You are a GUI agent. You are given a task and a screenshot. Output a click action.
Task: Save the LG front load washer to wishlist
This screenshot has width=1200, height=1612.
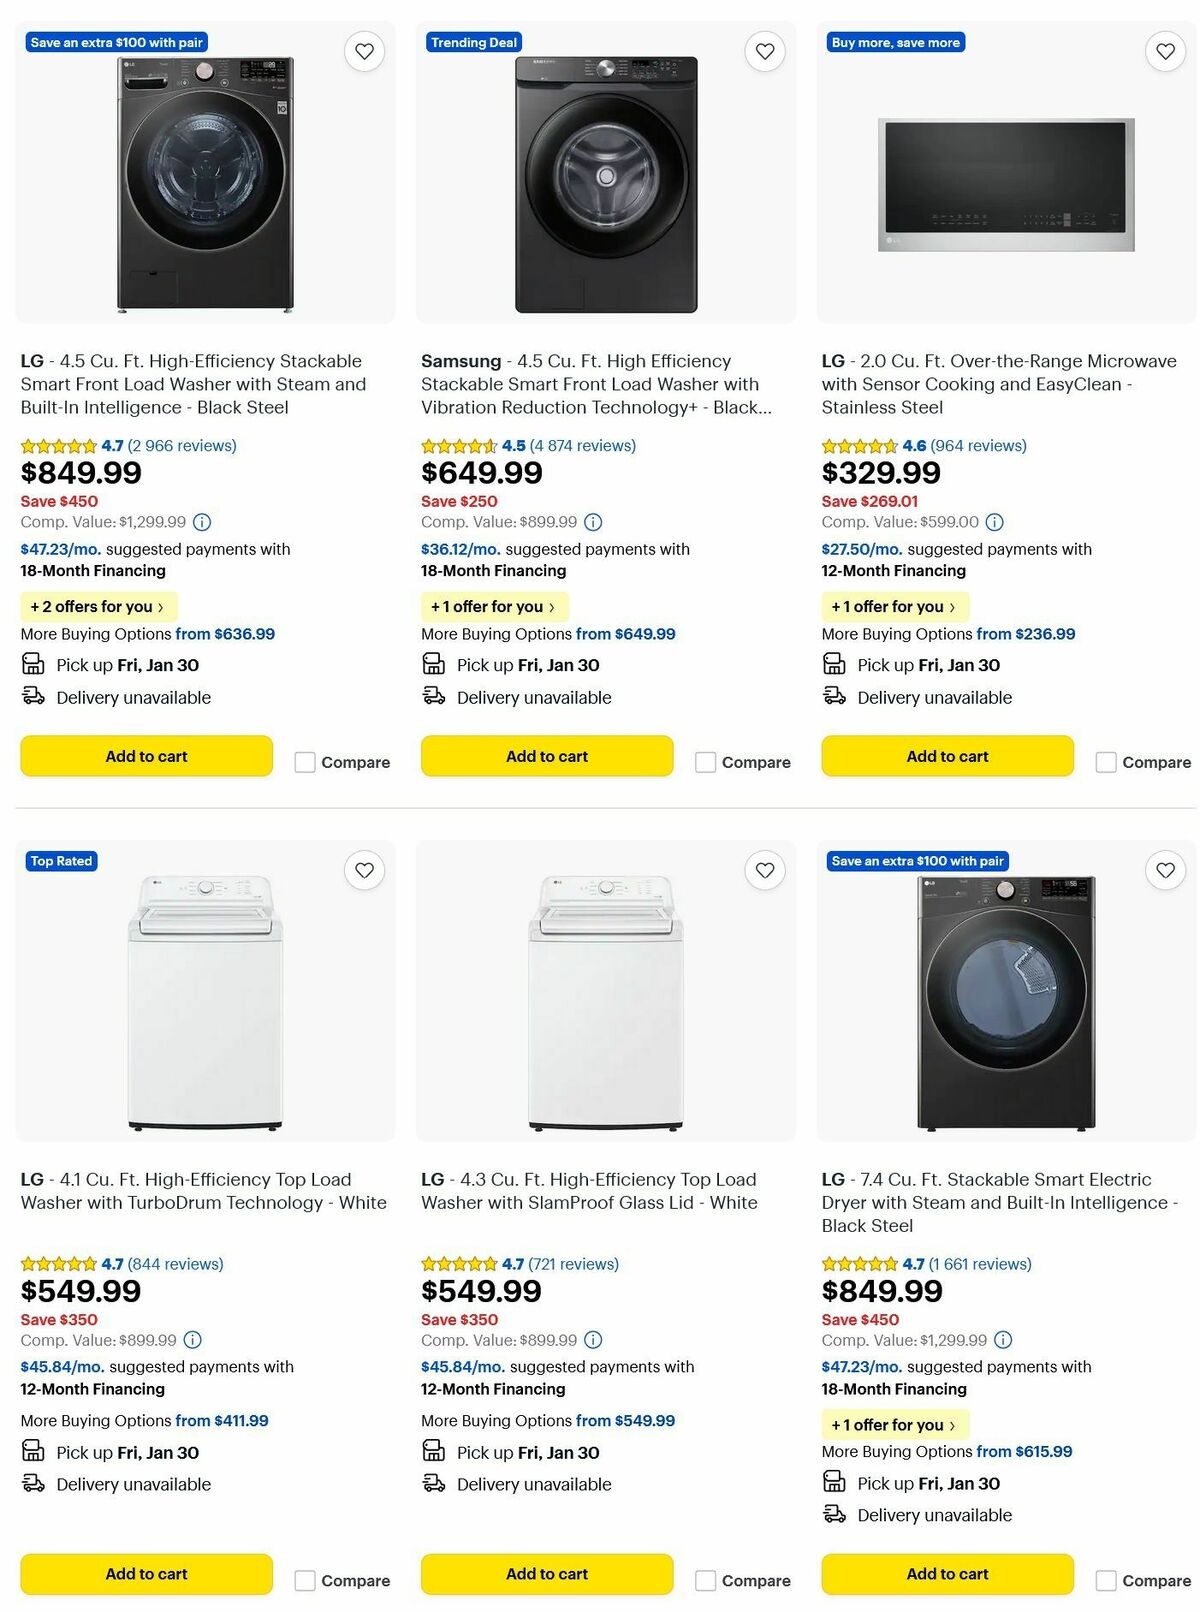[x=364, y=50]
